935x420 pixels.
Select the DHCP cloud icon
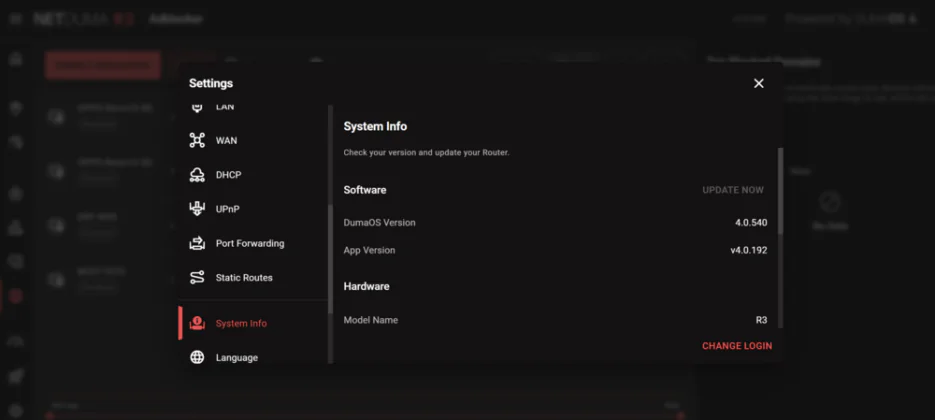pyautogui.click(x=197, y=175)
